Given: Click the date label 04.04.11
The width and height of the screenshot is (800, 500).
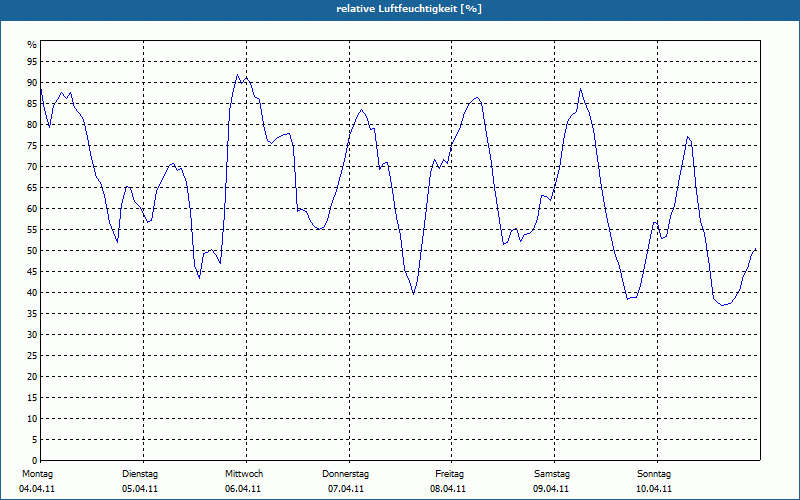Looking at the screenshot, I should pos(37,489).
